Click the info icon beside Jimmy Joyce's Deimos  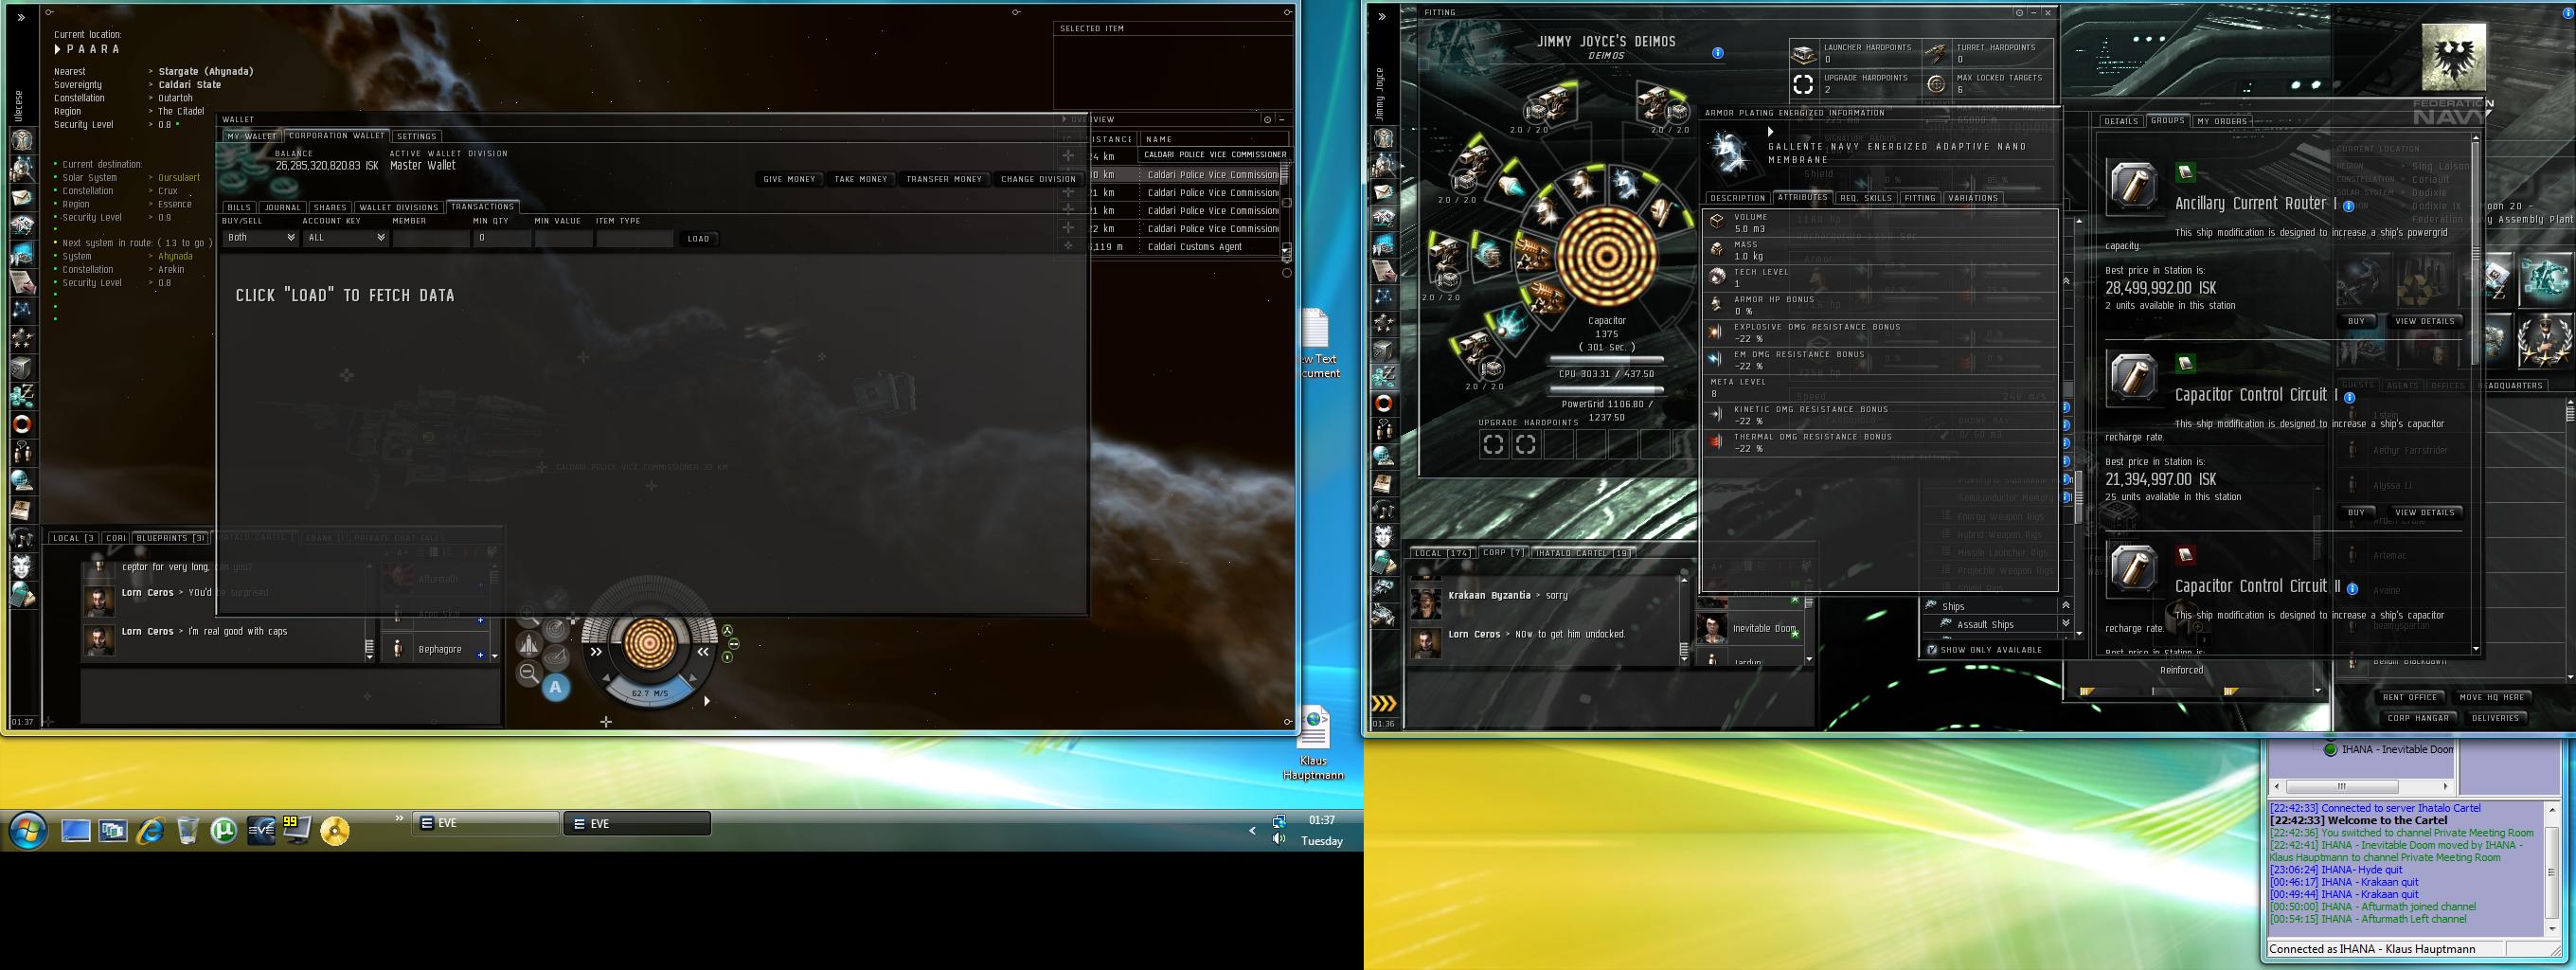point(1718,53)
